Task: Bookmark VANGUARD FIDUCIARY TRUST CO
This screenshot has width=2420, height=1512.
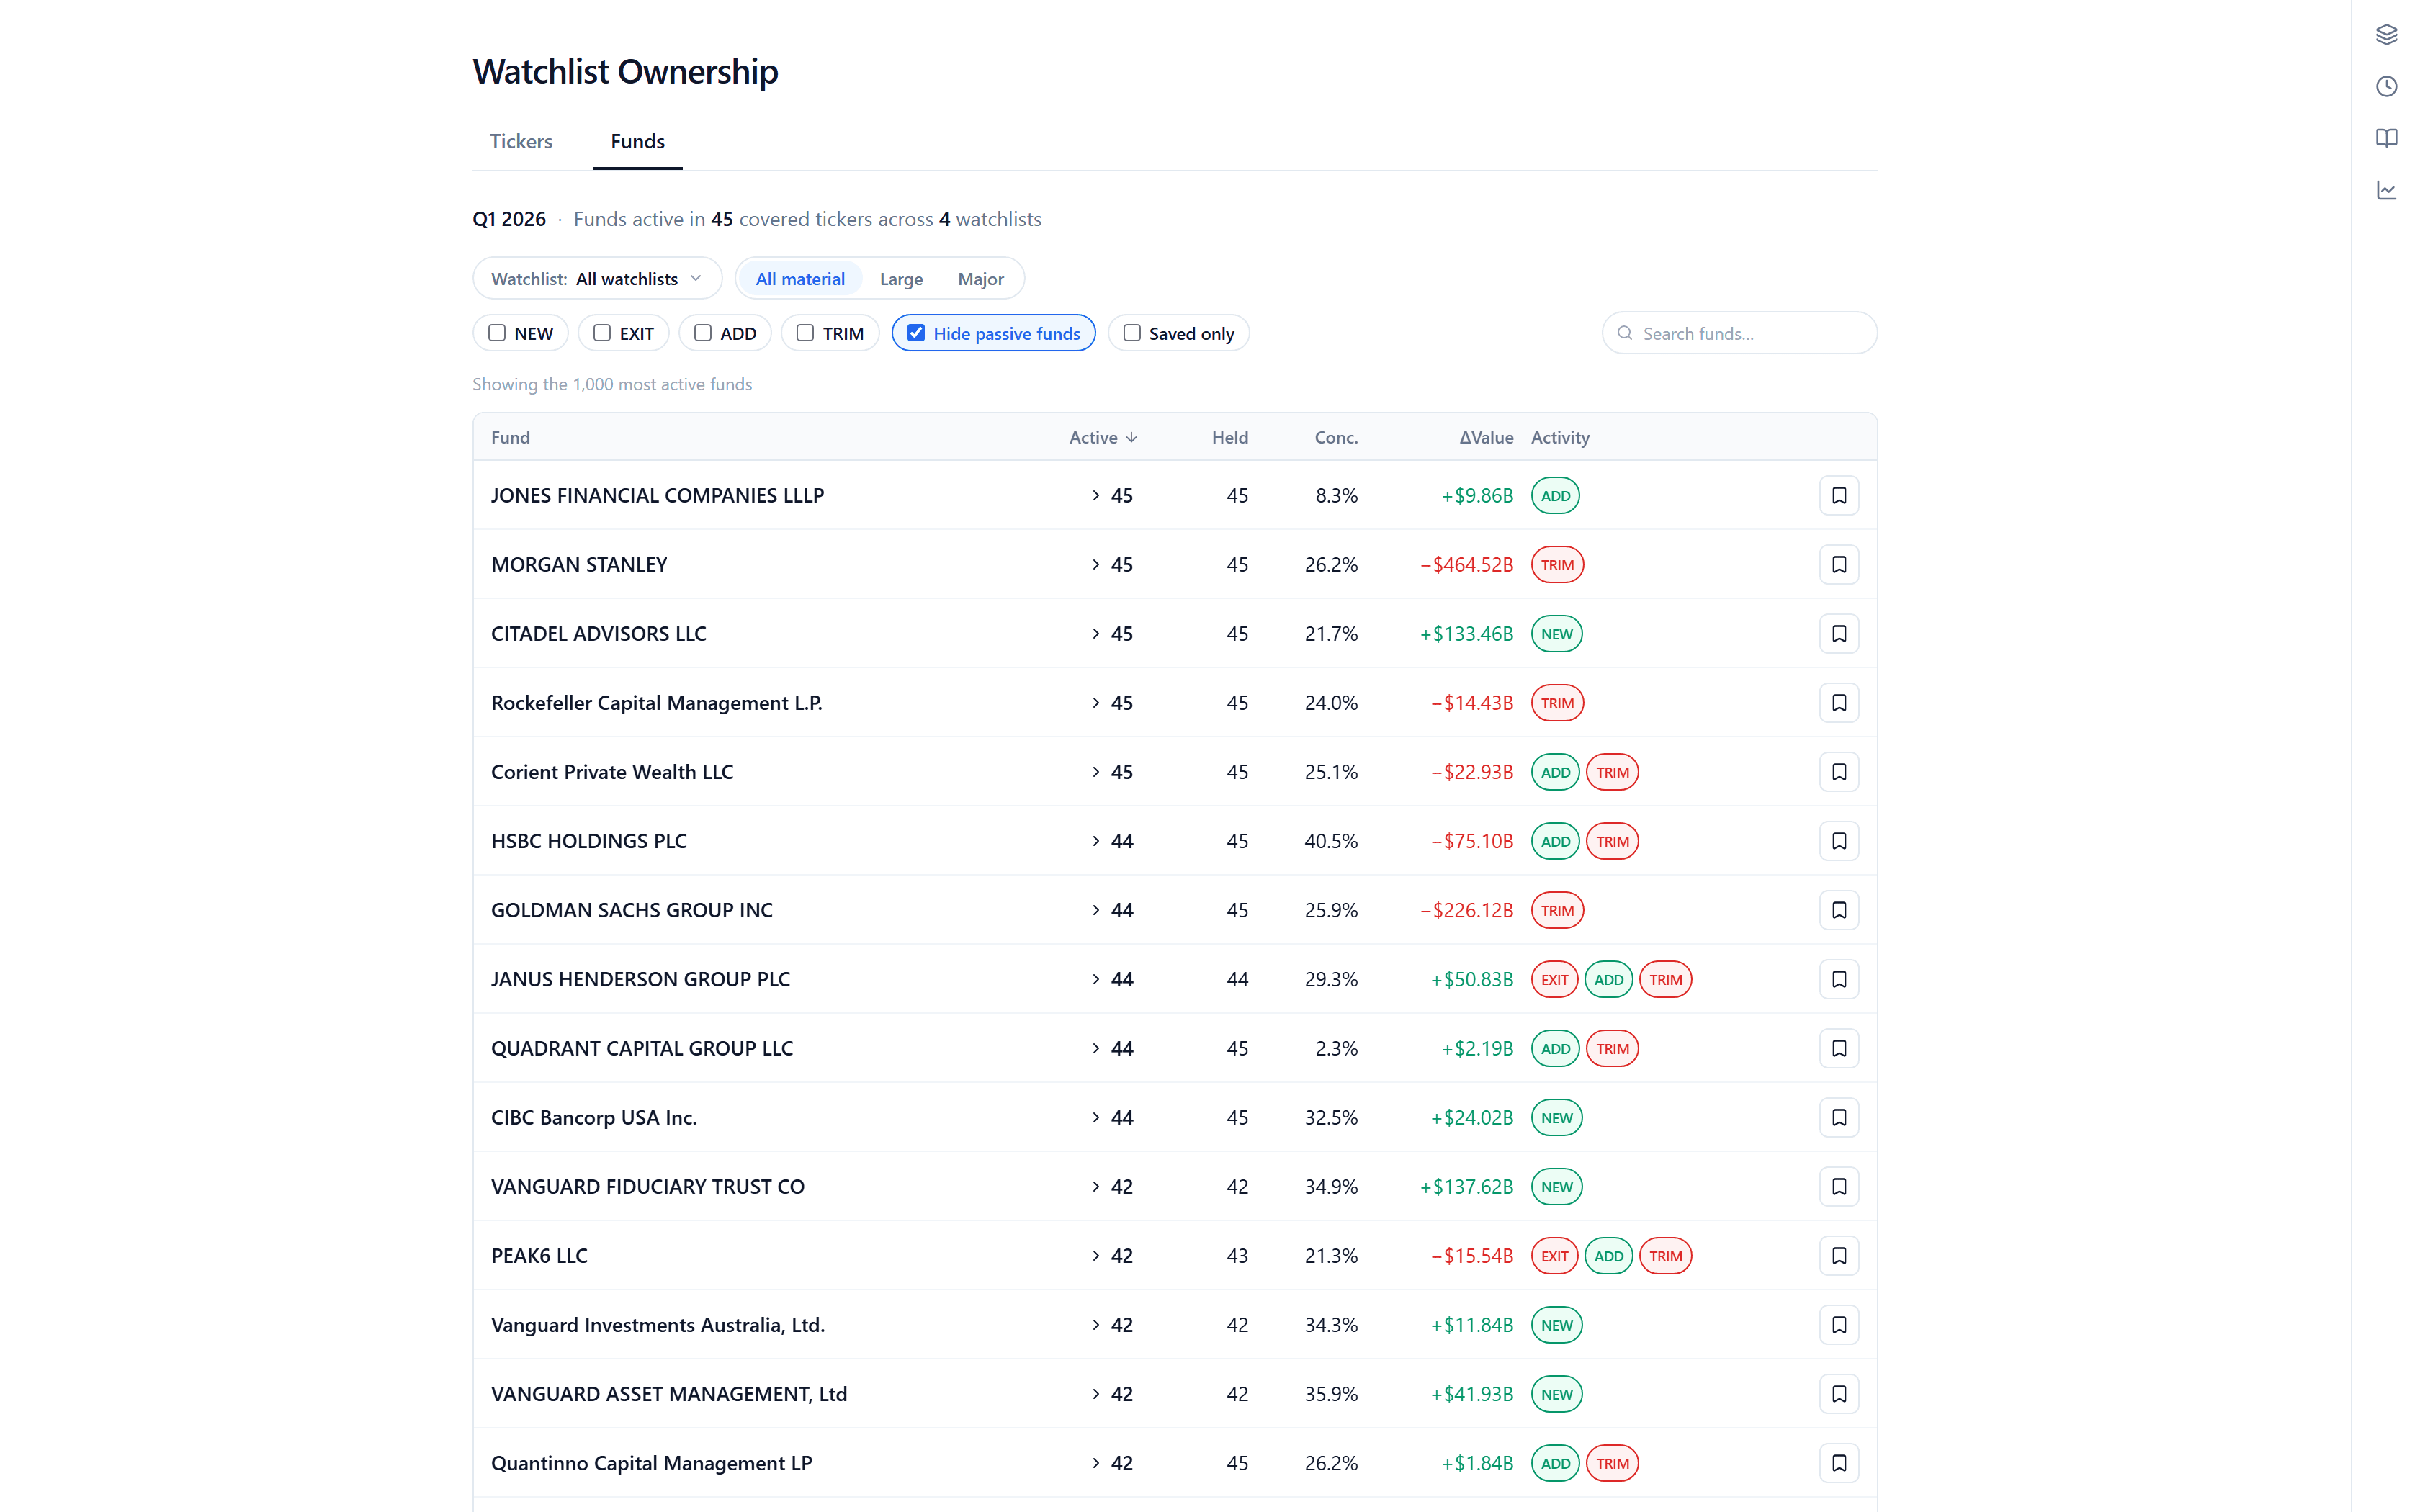Action: coord(1838,1186)
